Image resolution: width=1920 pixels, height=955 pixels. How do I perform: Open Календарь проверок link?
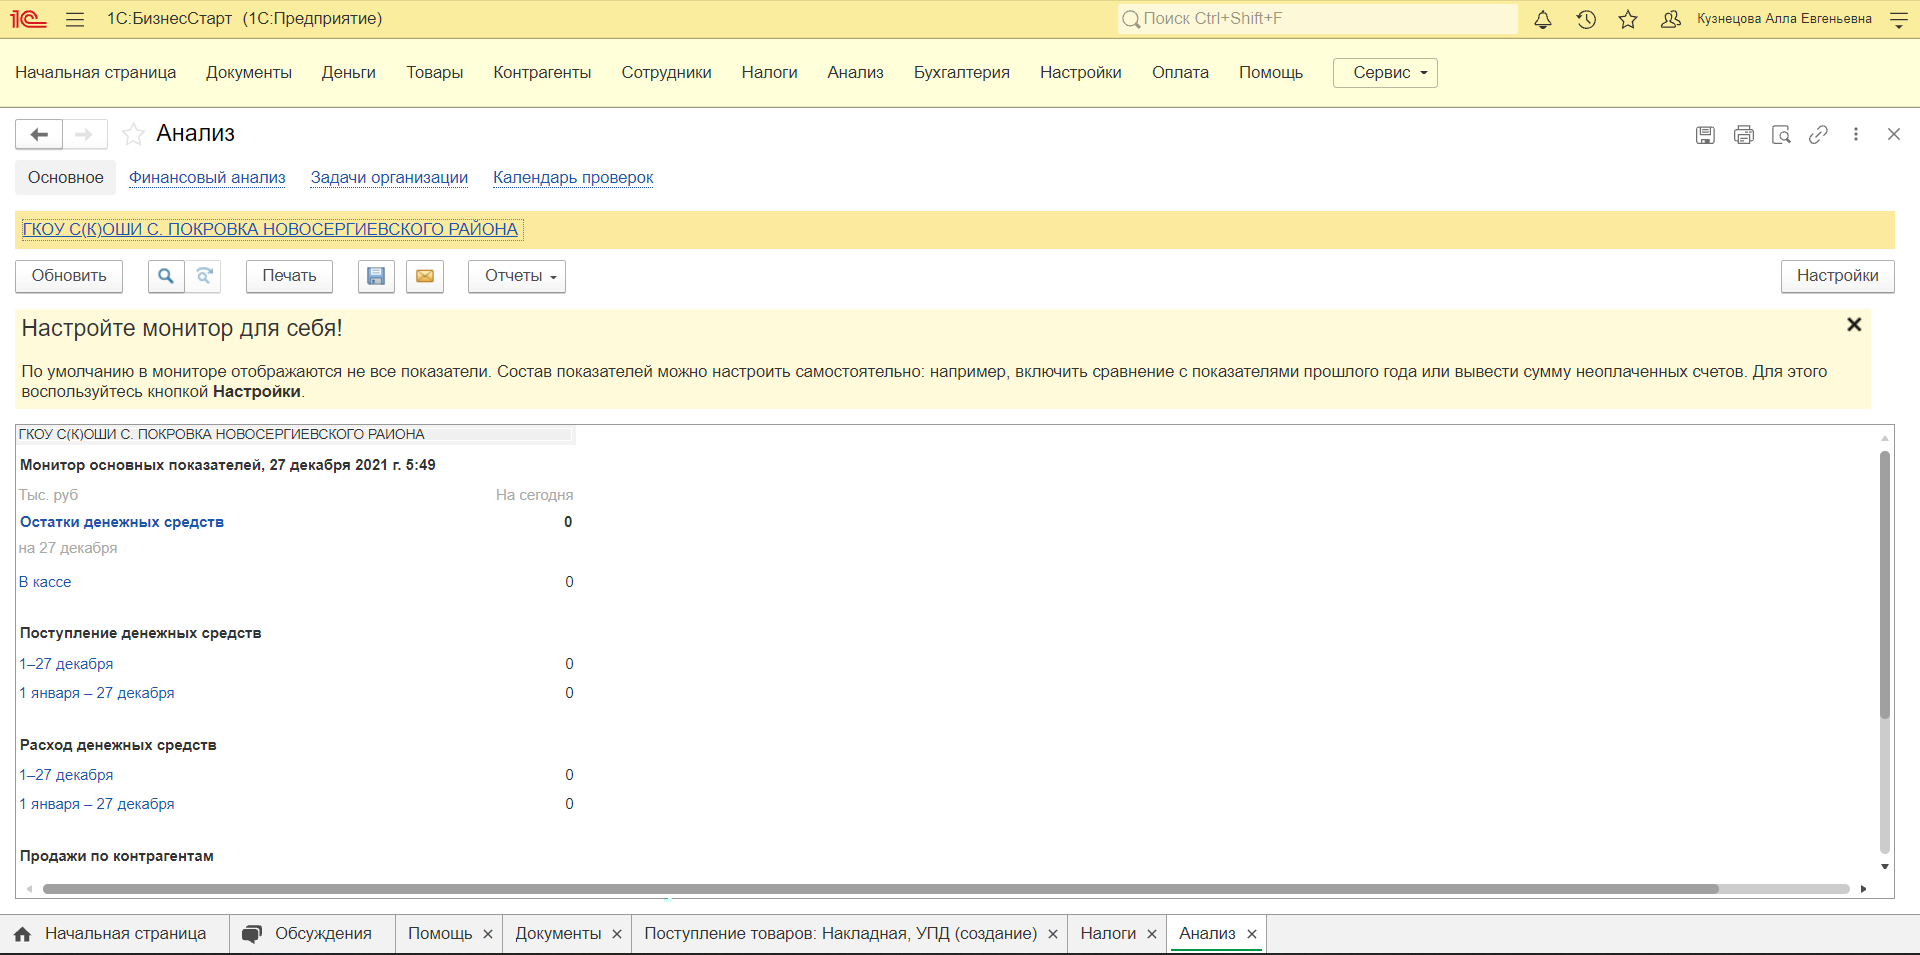573,178
